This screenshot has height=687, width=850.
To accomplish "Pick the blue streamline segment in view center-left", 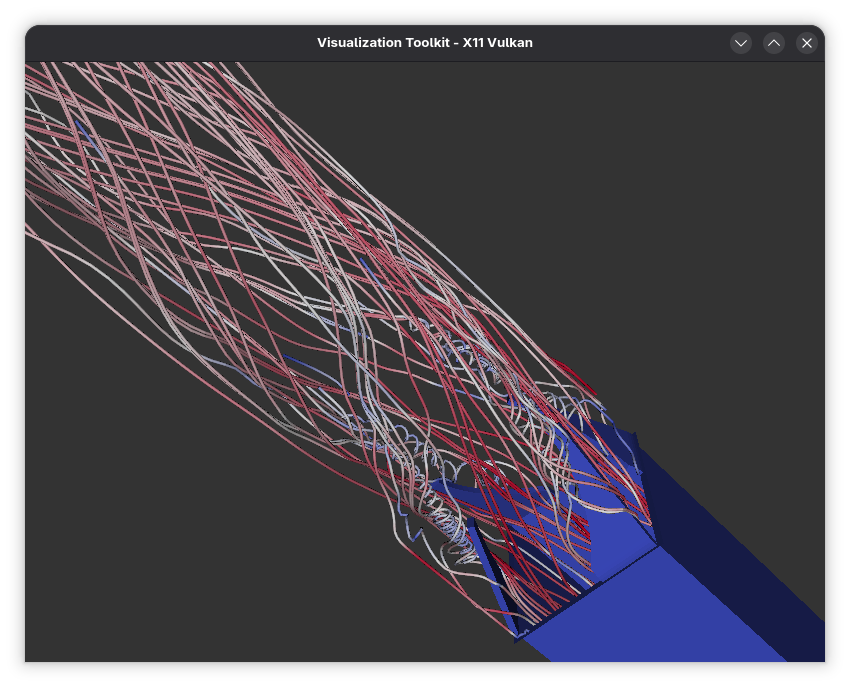I will click(300, 362).
